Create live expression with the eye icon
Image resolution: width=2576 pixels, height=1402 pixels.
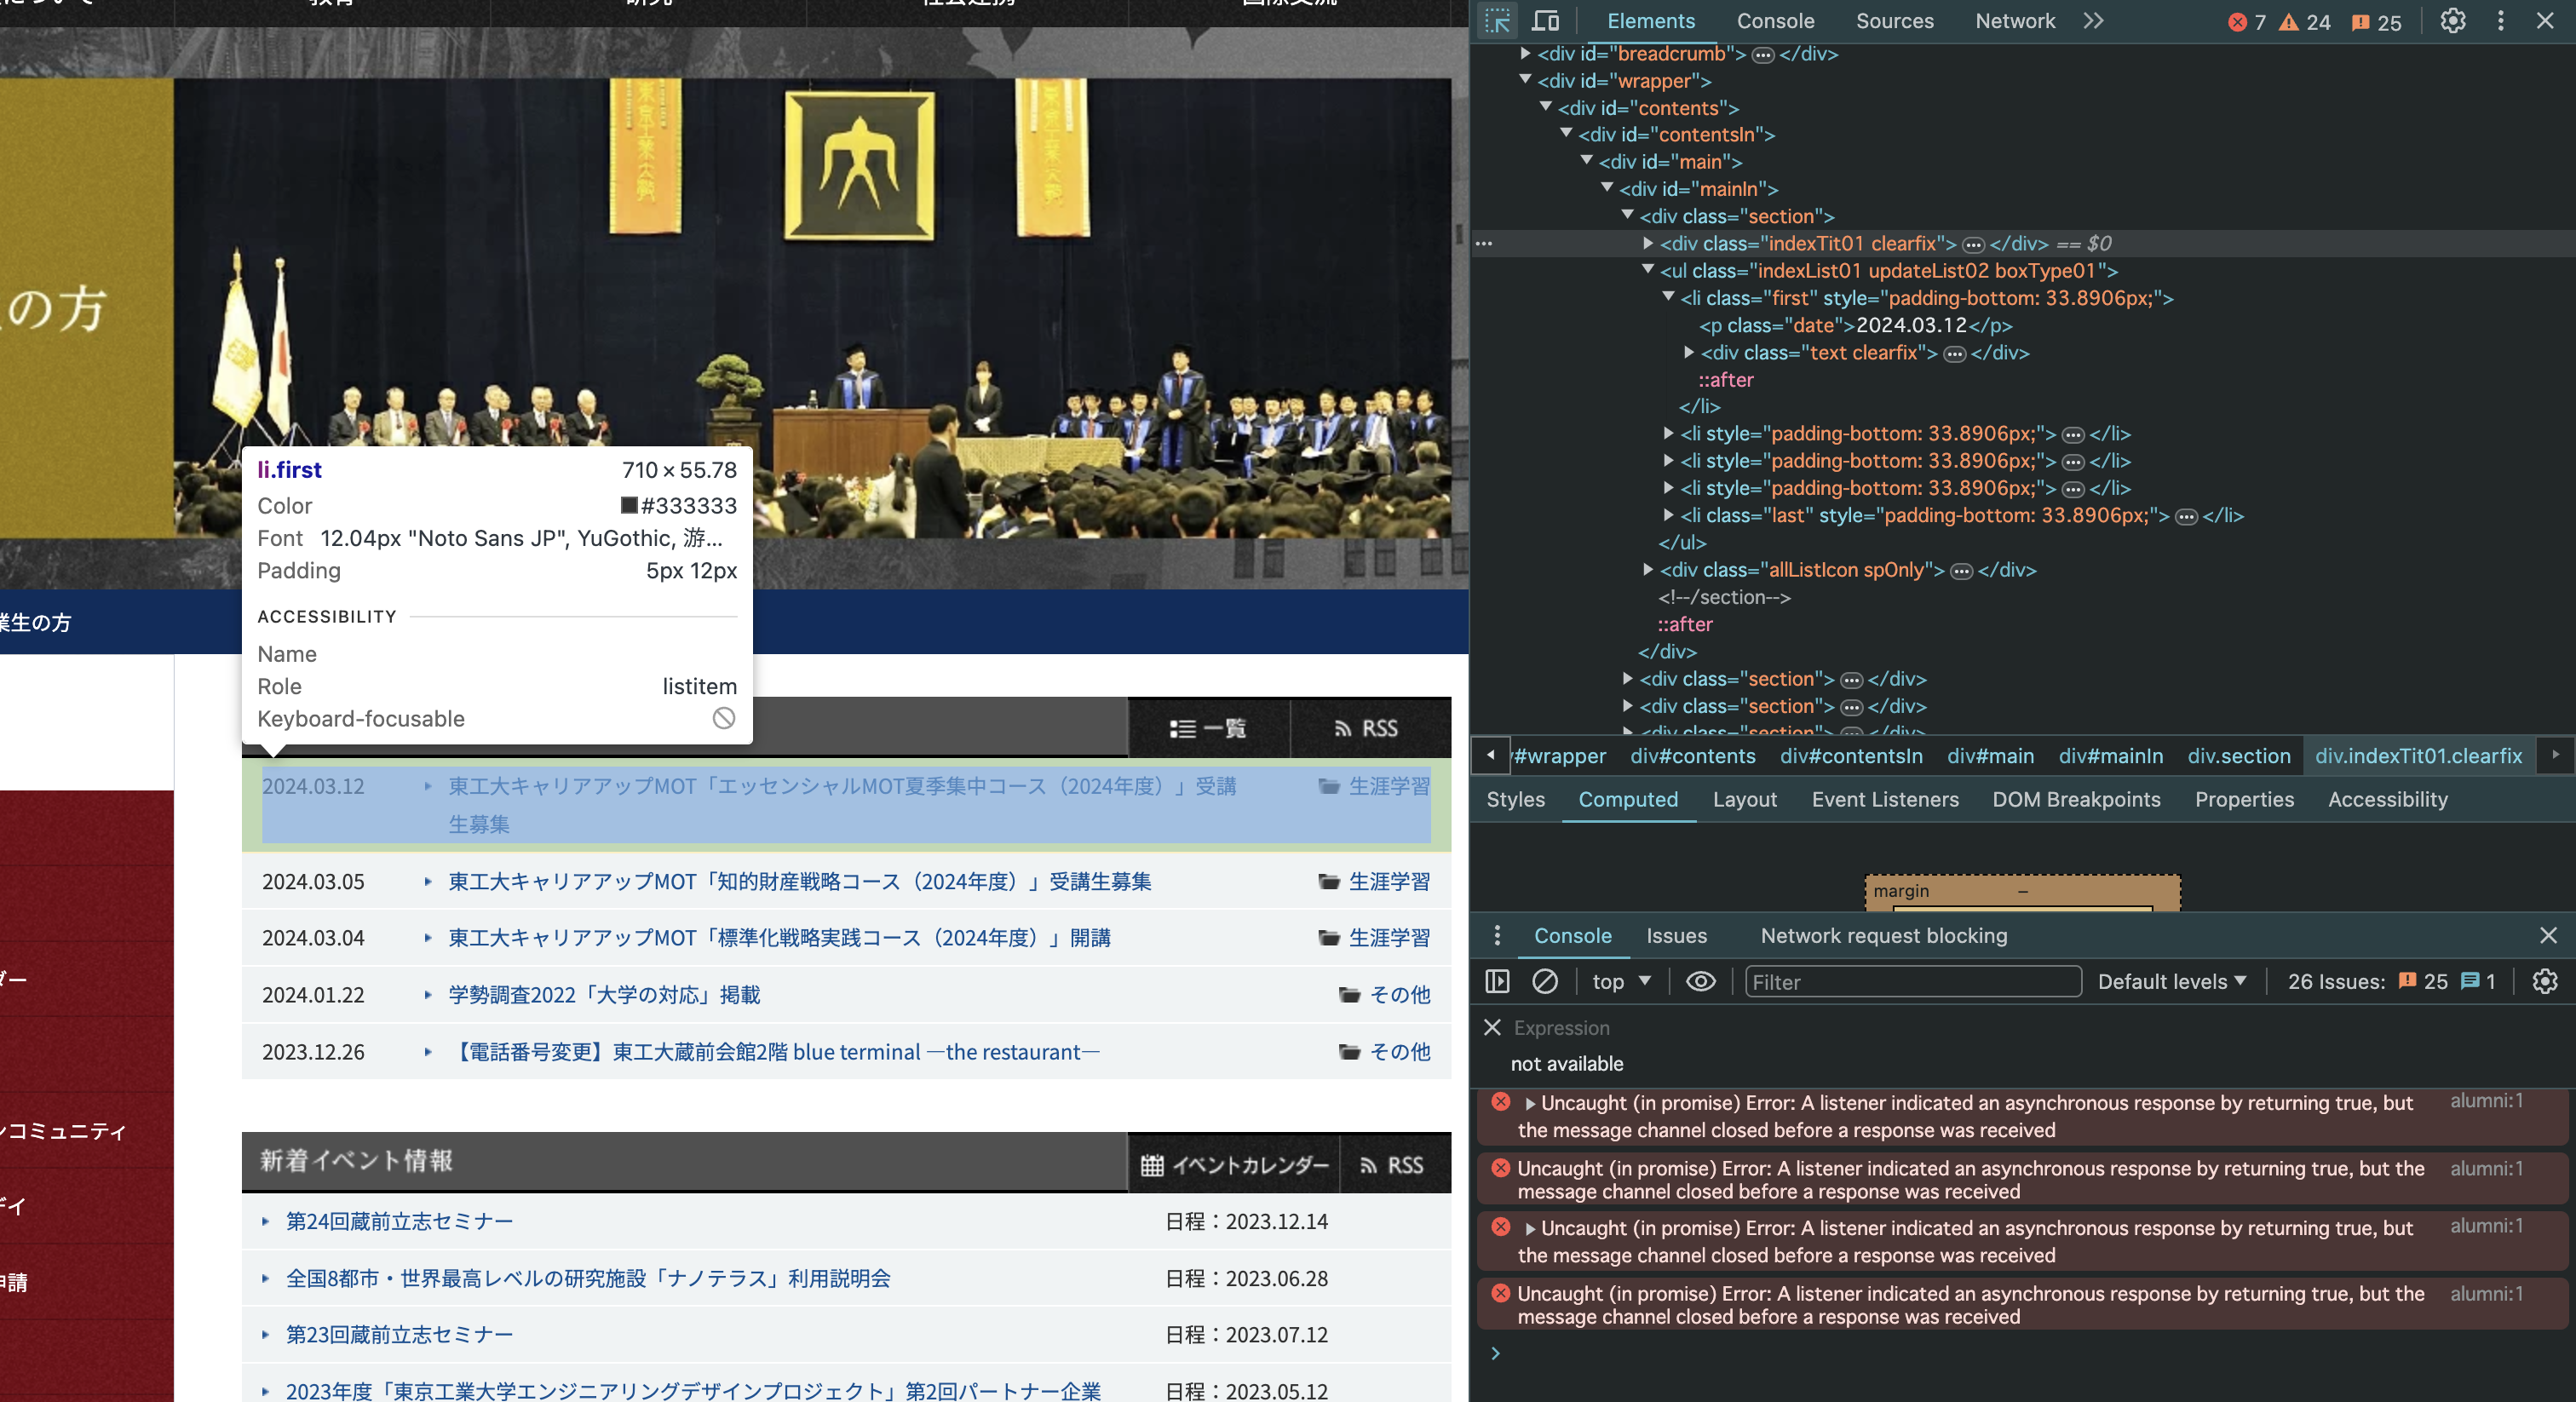pos(1701,981)
